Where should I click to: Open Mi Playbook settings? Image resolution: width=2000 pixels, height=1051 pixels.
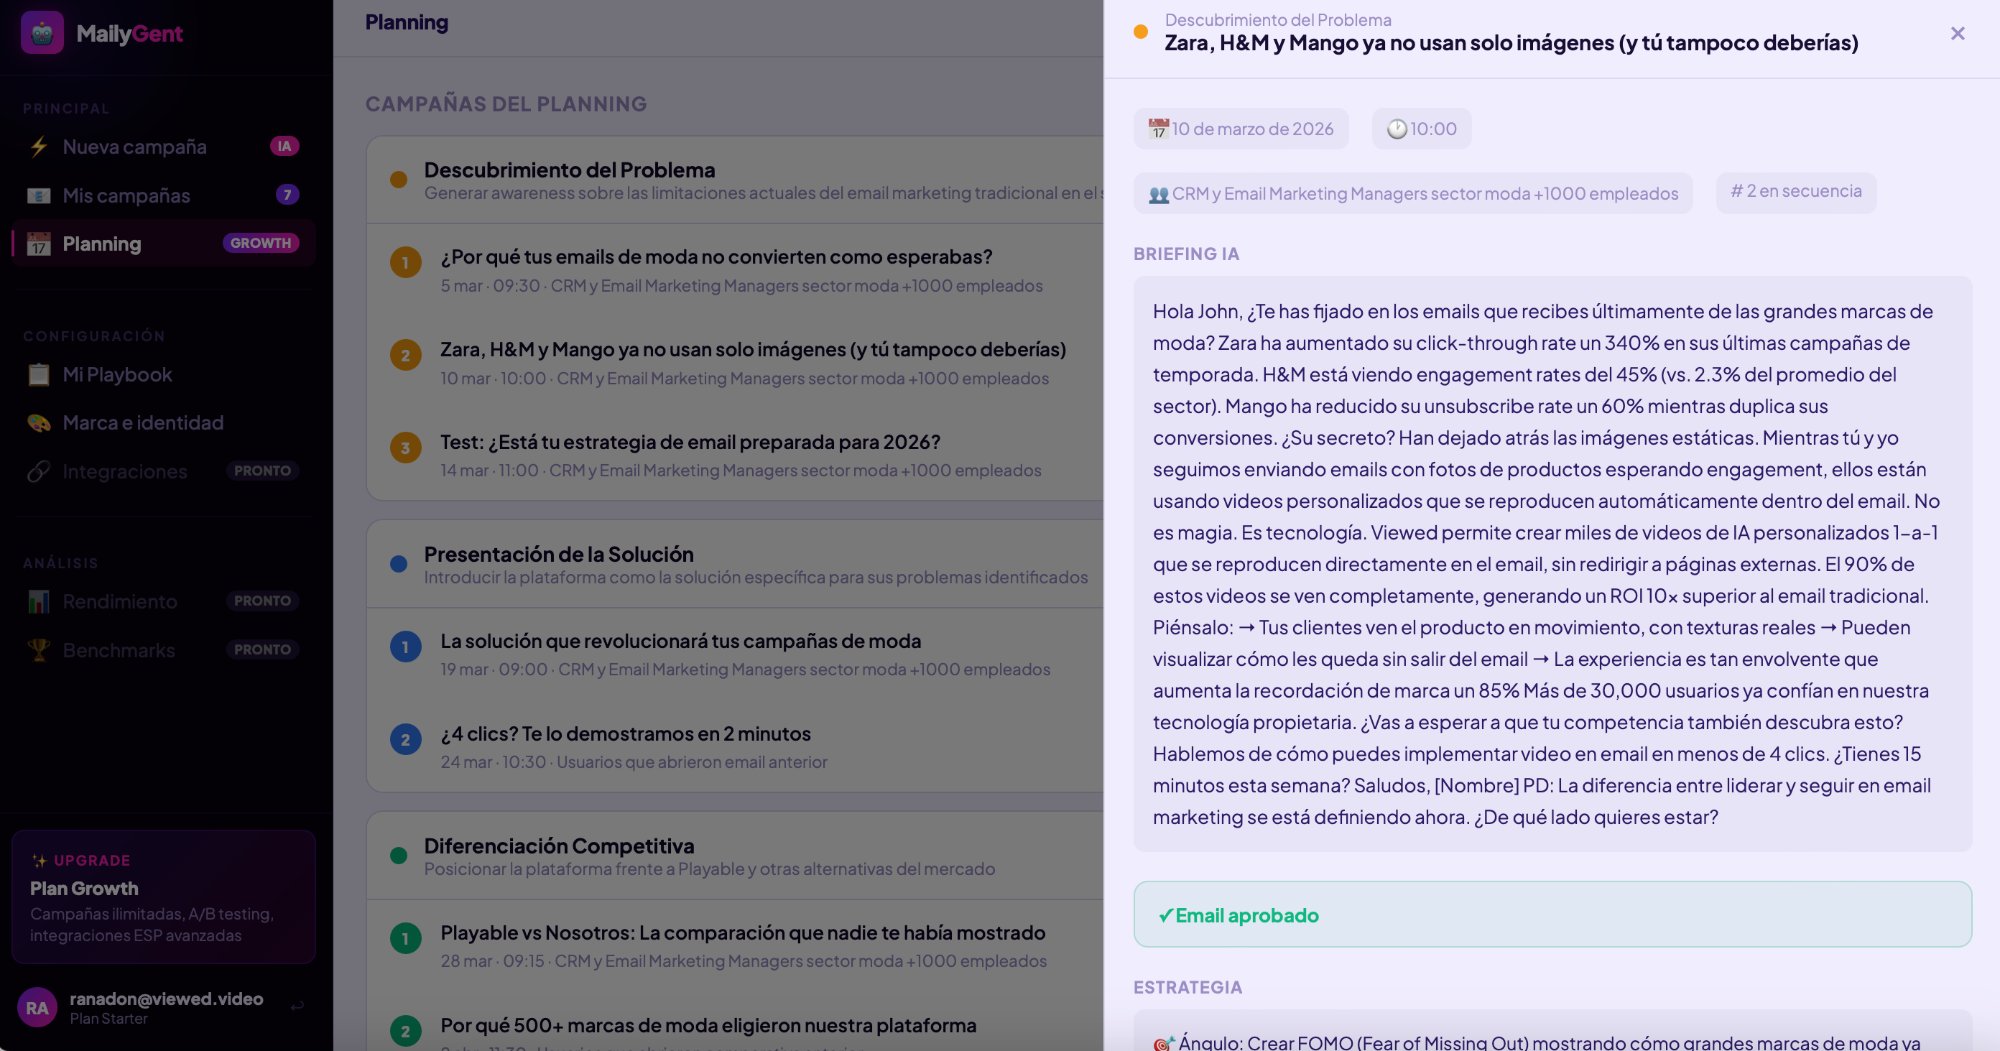164,375
